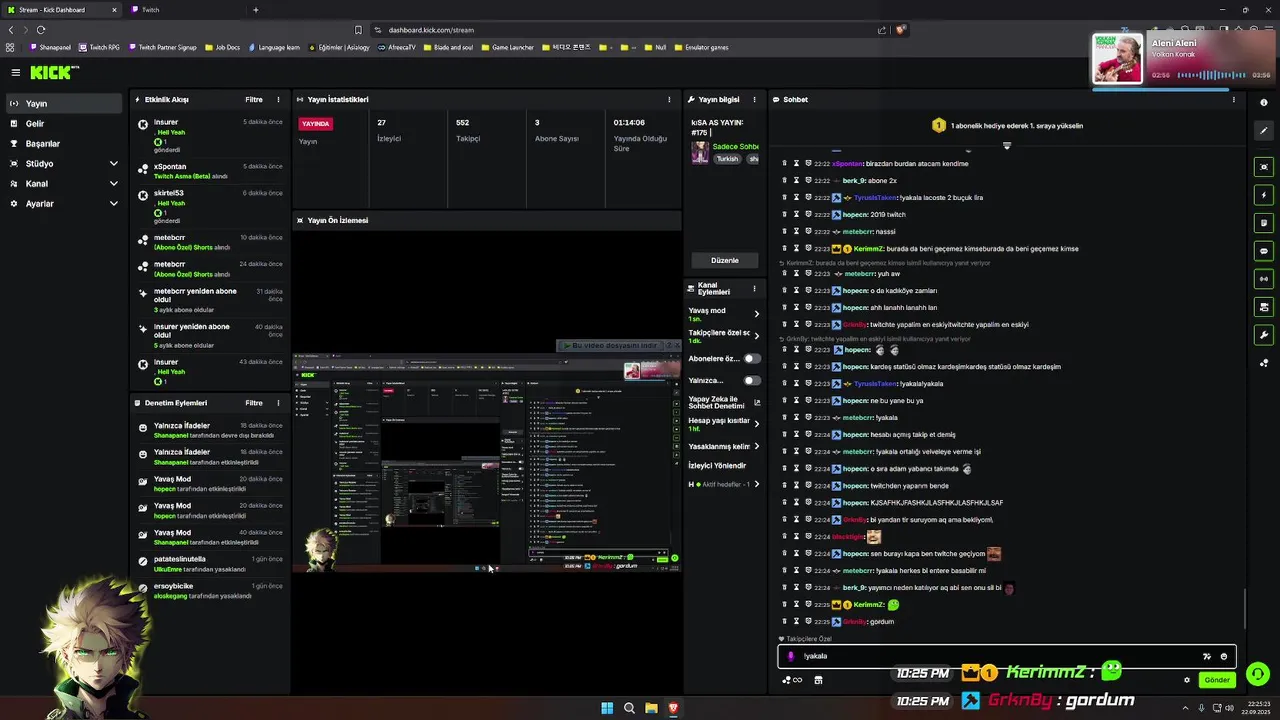Viewport: 1280px width, 720px height.
Task: Click the stream preview video thumbnail
Action: click(487, 461)
